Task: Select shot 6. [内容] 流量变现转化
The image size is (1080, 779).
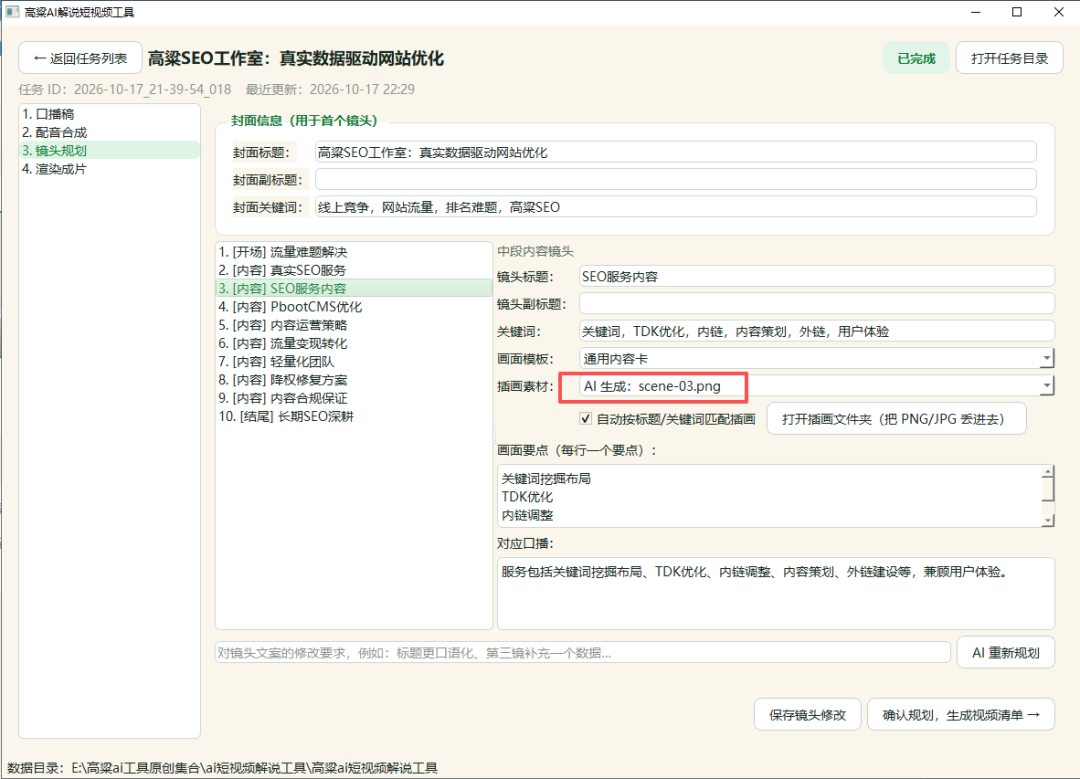Action: pyautogui.click(x=354, y=343)
